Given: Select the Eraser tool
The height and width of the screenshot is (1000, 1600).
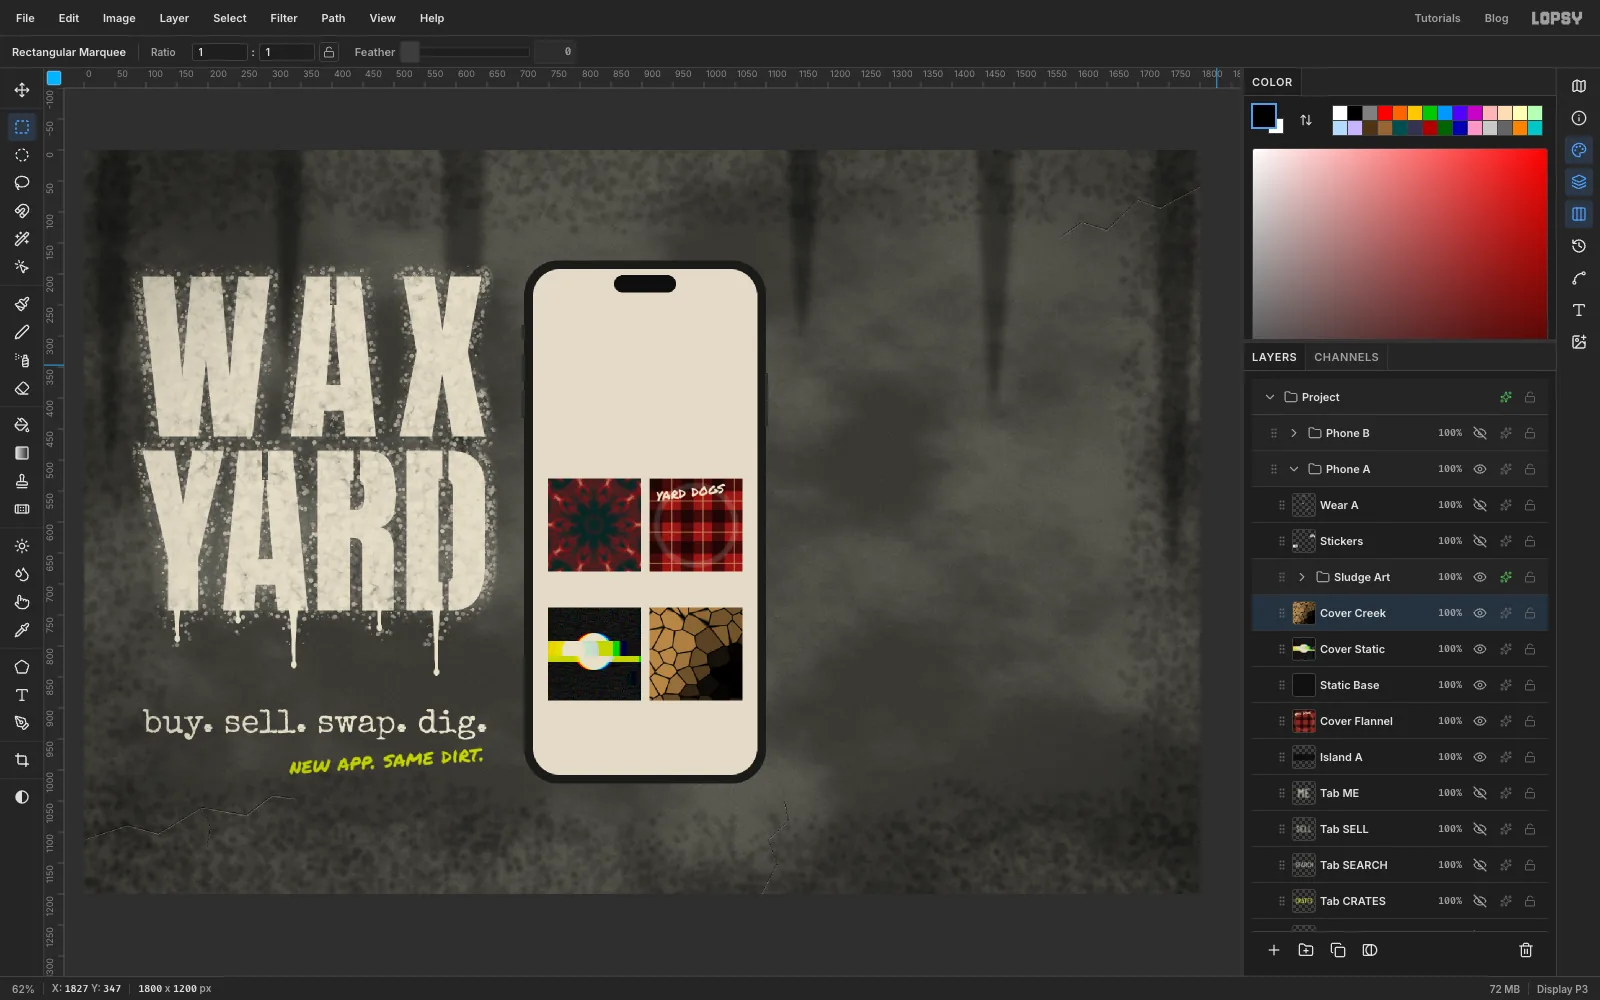Looking at the screenshot, I should [22, 388].
